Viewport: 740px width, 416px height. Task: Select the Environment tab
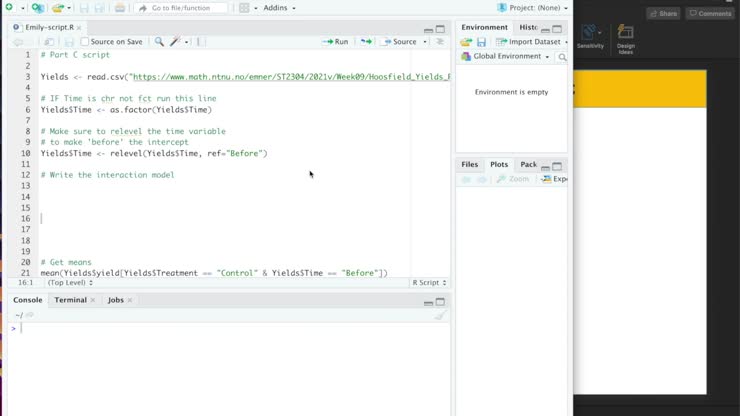(484, 27)
